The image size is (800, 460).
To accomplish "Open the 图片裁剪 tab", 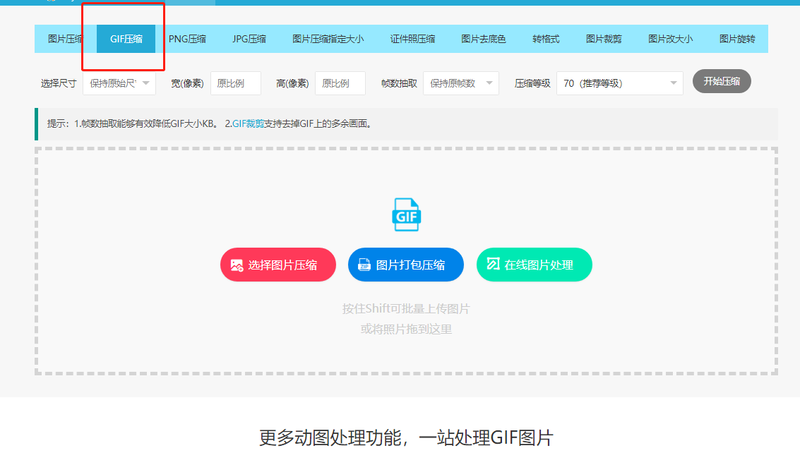I will [604, 39].
